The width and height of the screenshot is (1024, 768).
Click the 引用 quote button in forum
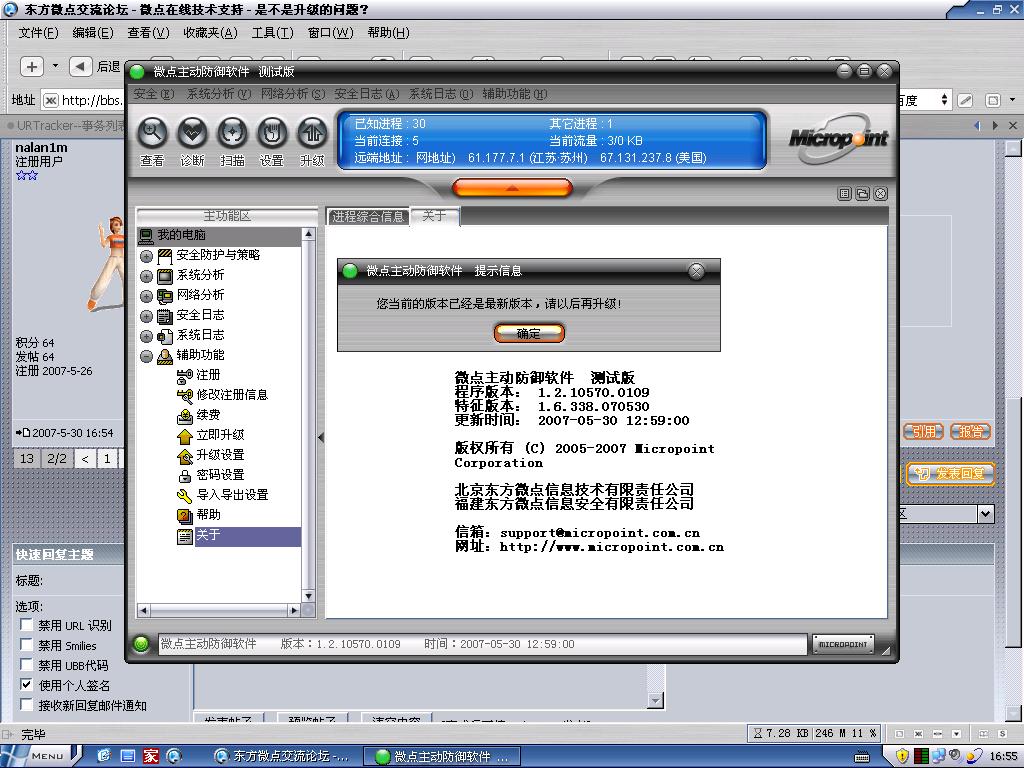click(x=923, y=432)
